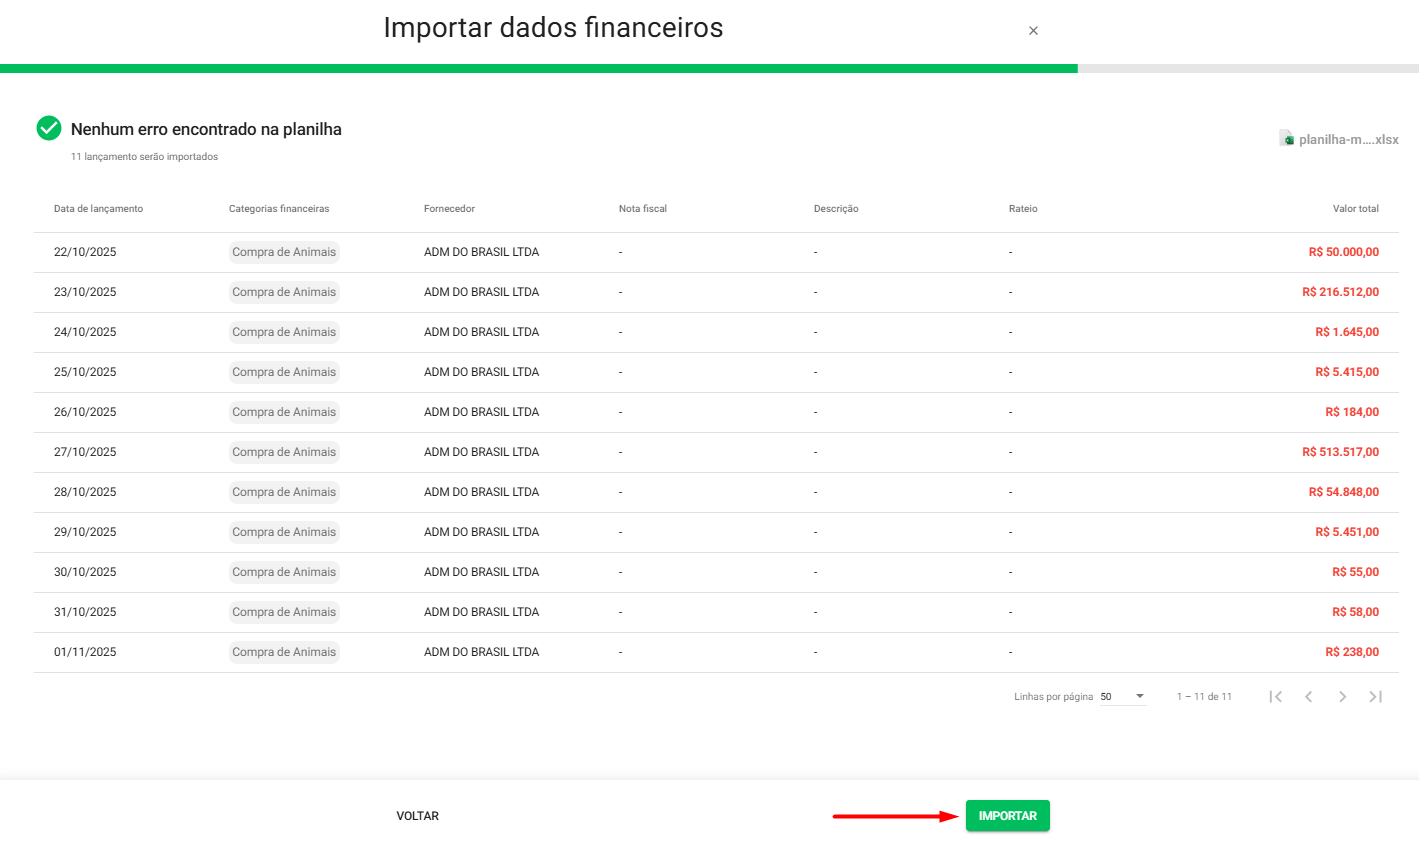
Task: Open the rows per page dropdown
Action: pos(1123,697)
